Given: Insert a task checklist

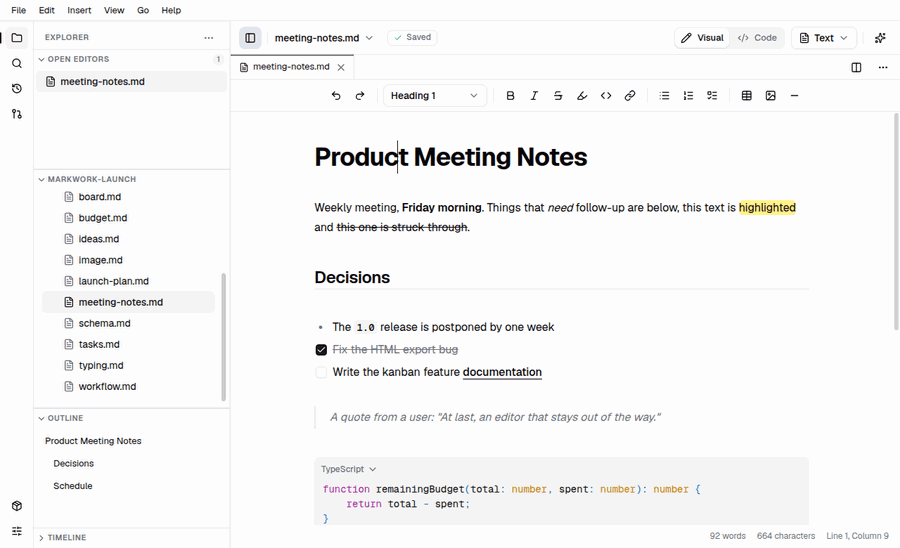Looking at the screenshot, I should [x=712, y=96].
